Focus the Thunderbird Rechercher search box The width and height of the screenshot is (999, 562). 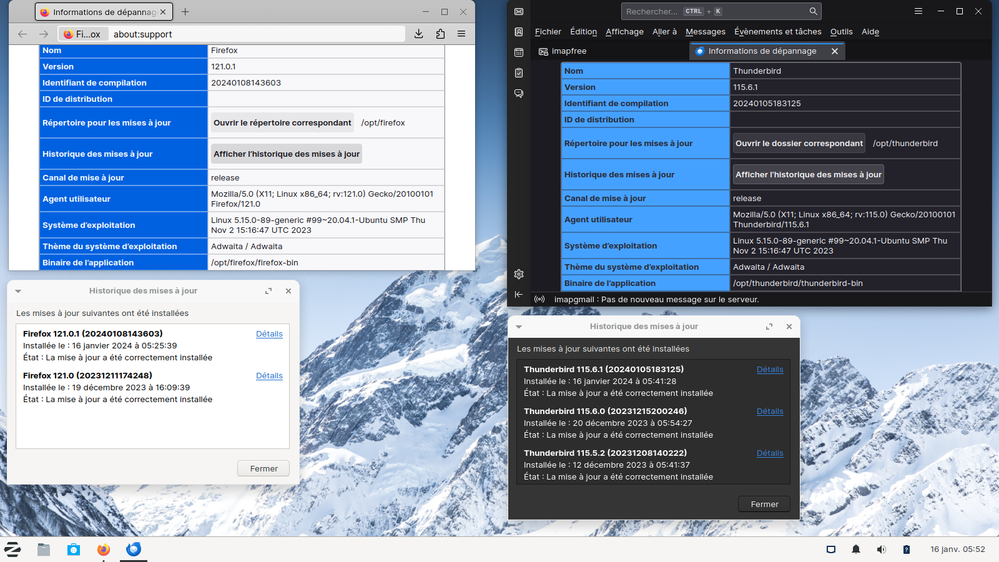(721, 11)
